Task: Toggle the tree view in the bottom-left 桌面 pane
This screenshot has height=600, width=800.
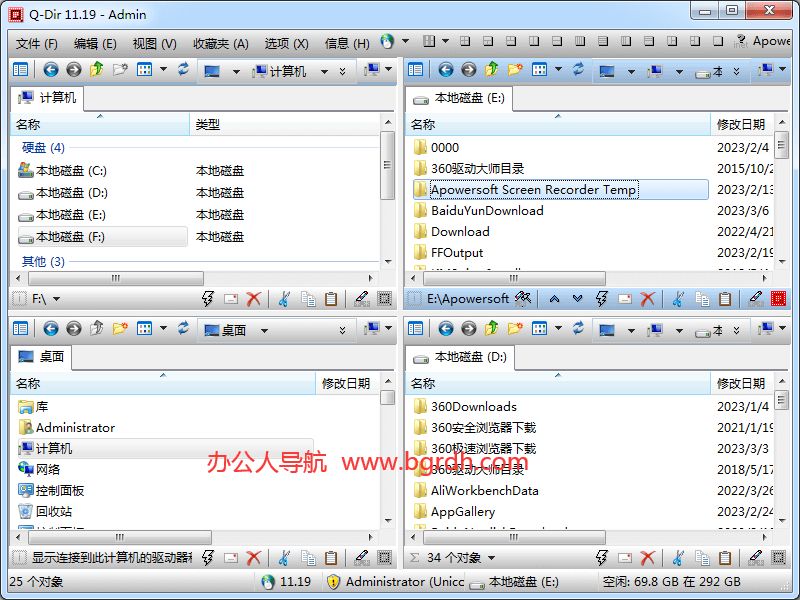Action: coord(20,328)
